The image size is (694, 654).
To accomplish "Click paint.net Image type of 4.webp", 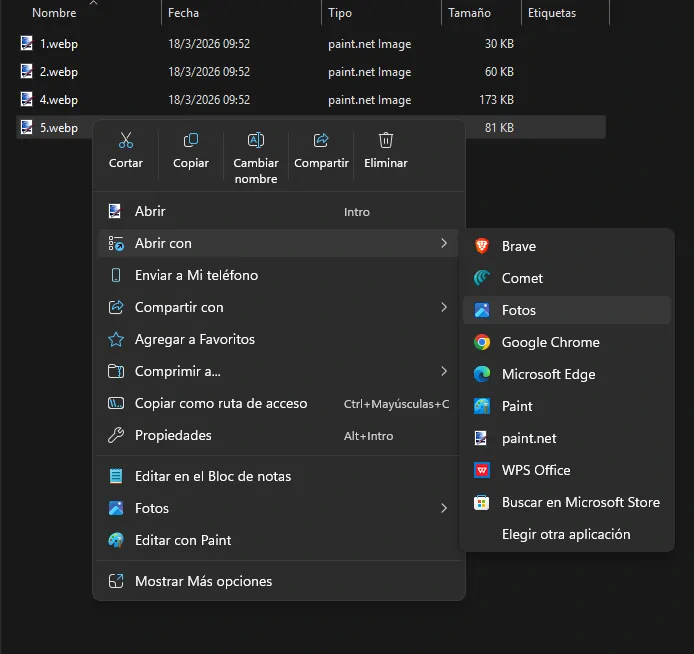I will [370, 100].
